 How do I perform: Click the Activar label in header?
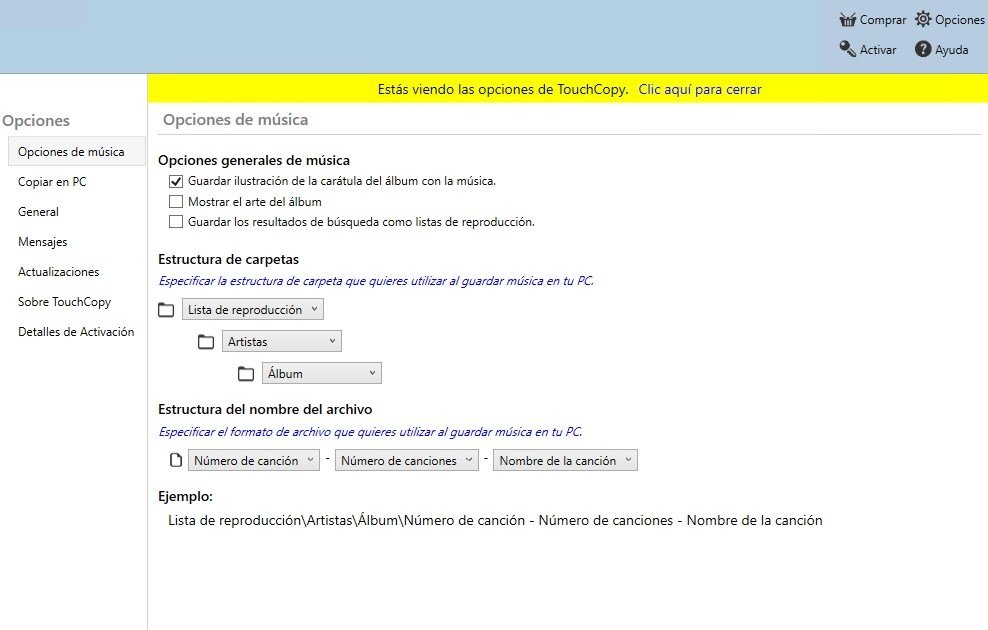(x=878, y=50)
